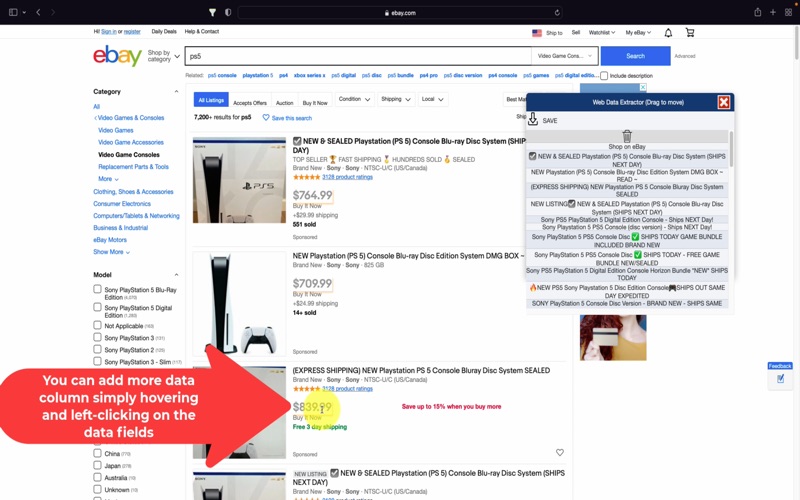The height and width of the screenshot is (500, 800).
Task: Check the Sony PlayStation 2 model filter
Action: [x=97, y=349]
